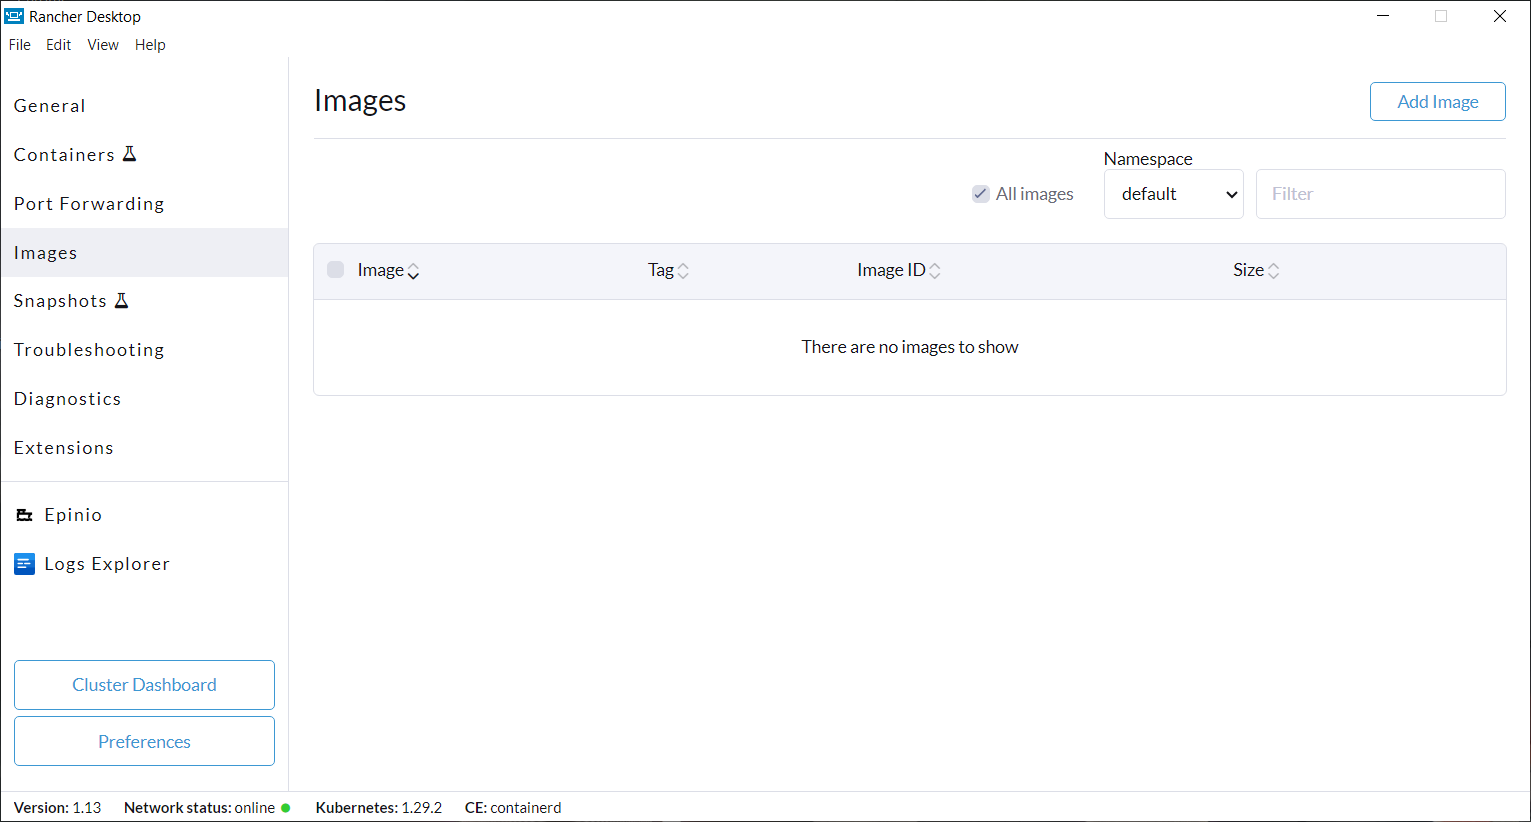Go to the General section
The height and width of the screenshot is (822, 1531).
pos(144,106)
